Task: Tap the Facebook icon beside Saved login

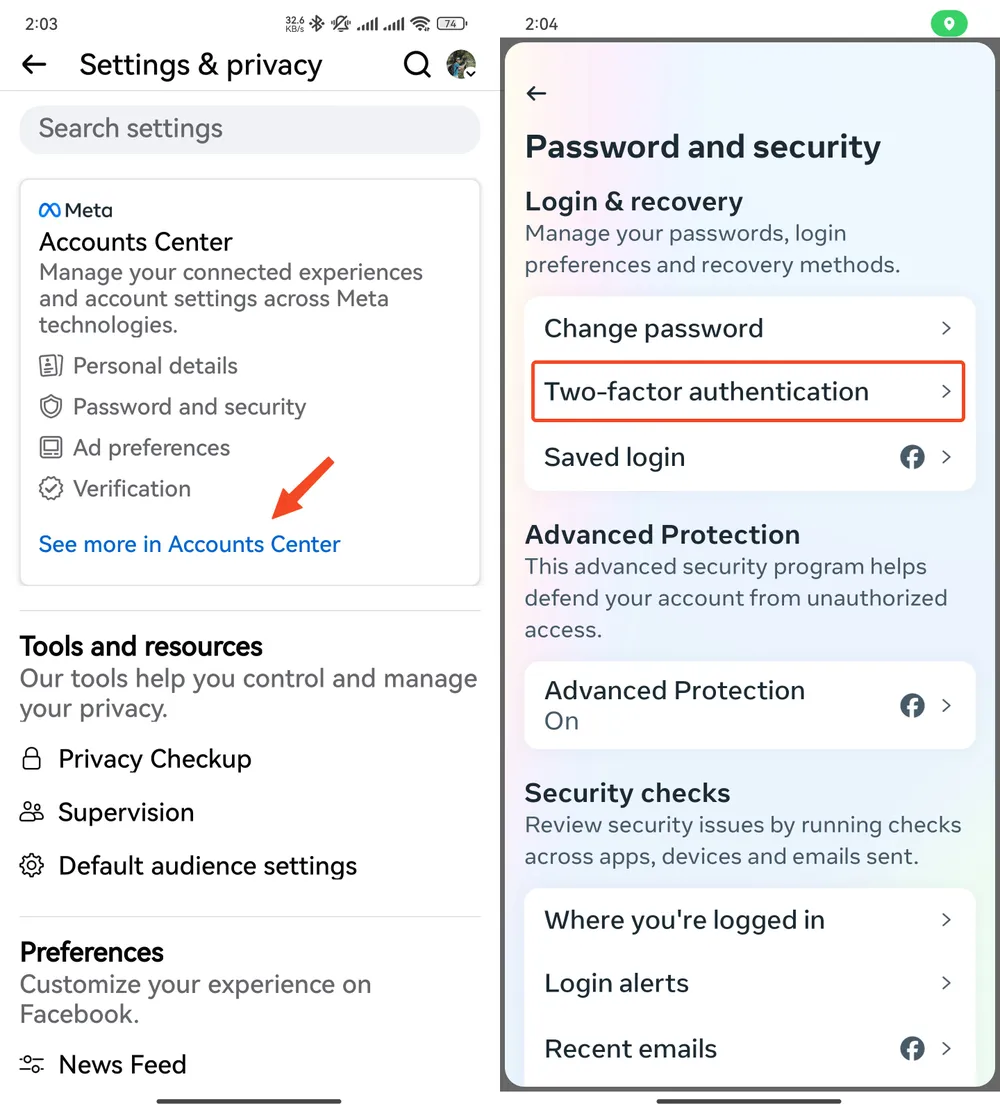Action: click(912, 458)
